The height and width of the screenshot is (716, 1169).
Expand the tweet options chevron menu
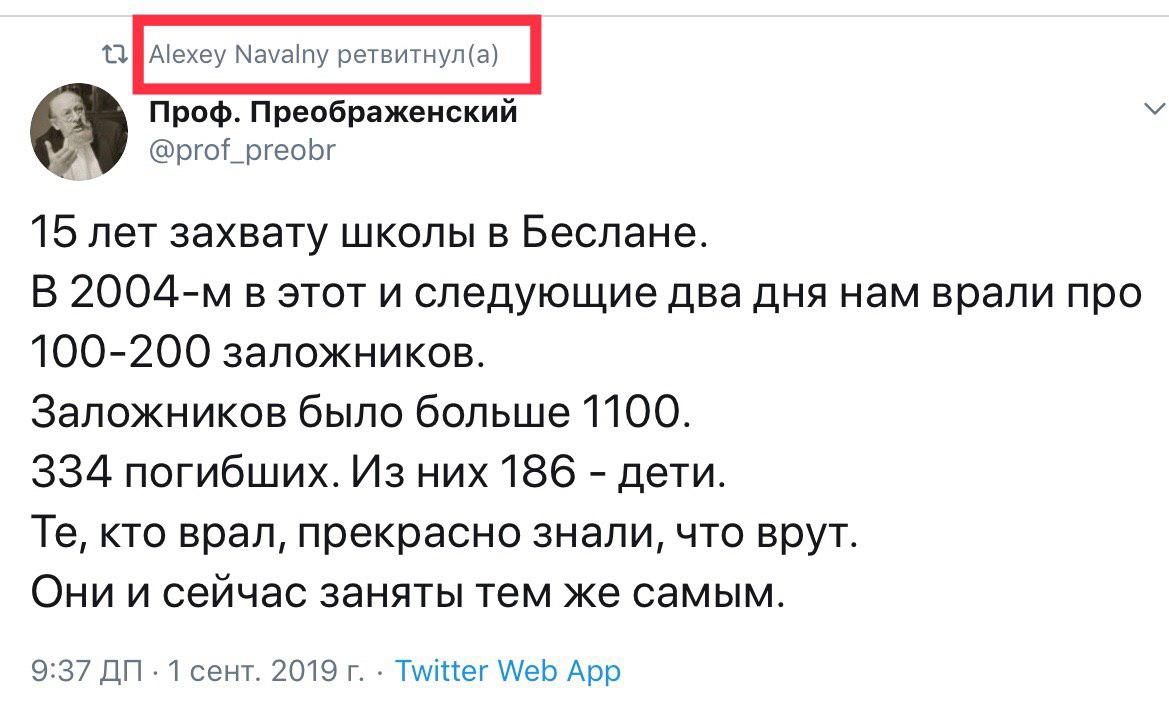tap(1153, 108)
